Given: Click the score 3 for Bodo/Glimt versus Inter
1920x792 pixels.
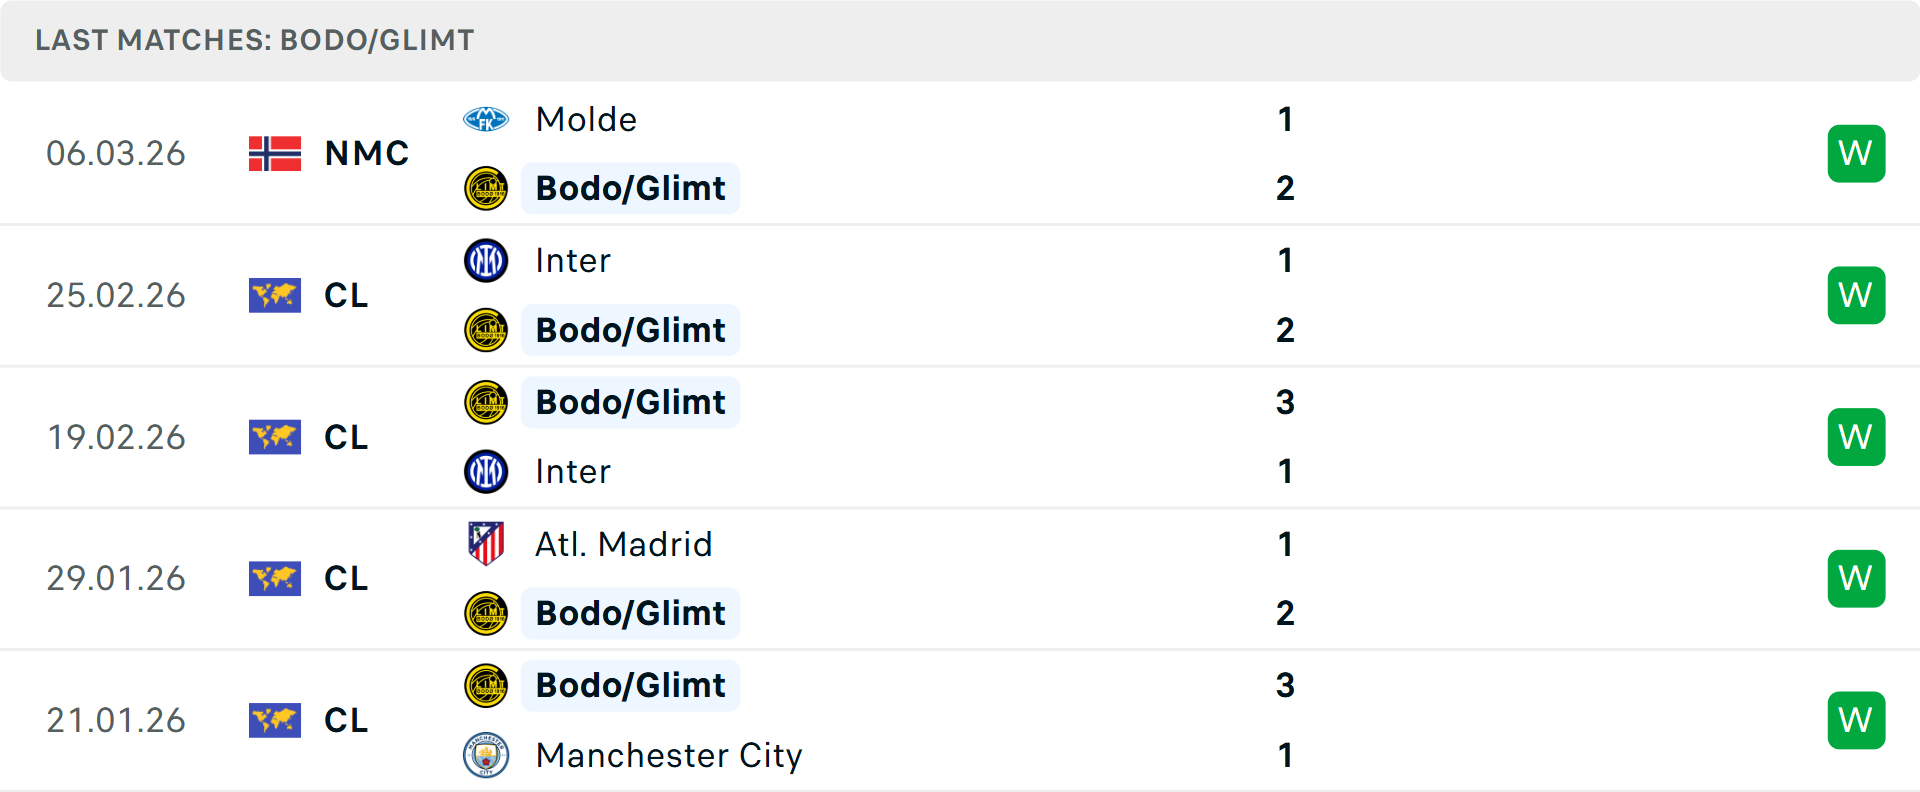Looking at the screenshot, I should click(1285, 402).
